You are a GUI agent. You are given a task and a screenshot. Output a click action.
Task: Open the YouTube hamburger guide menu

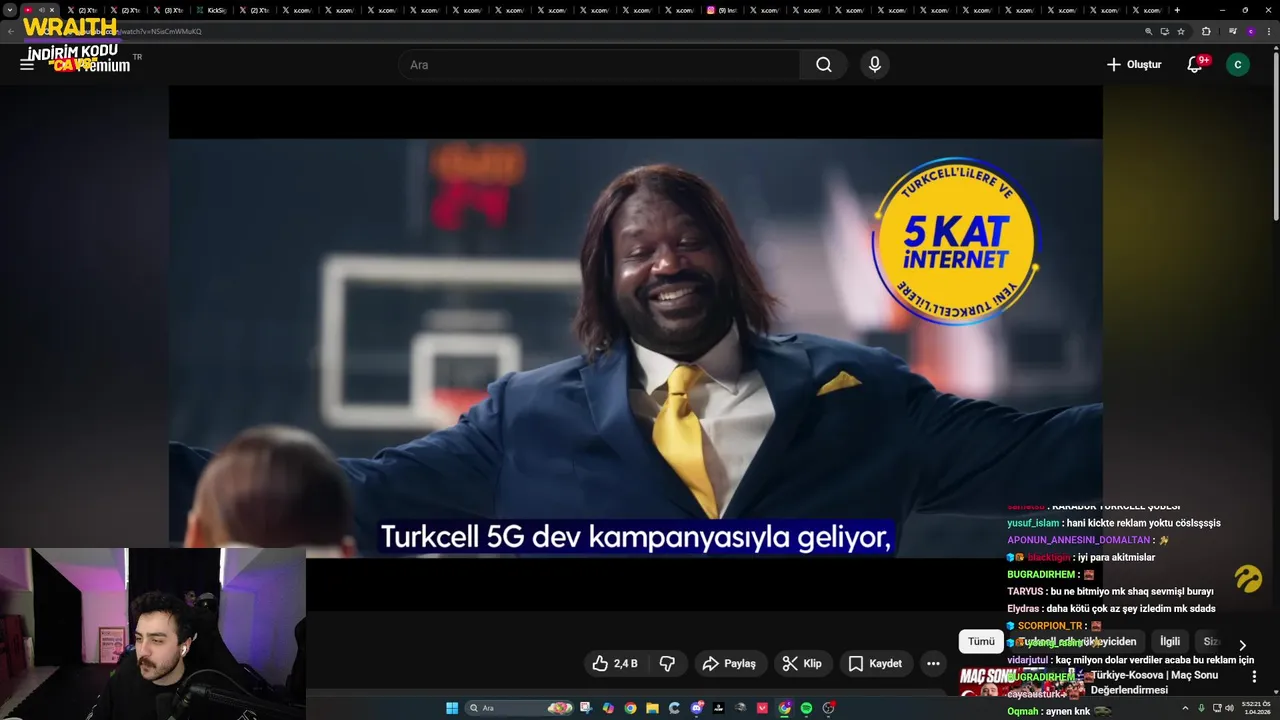tap(27, 64)
